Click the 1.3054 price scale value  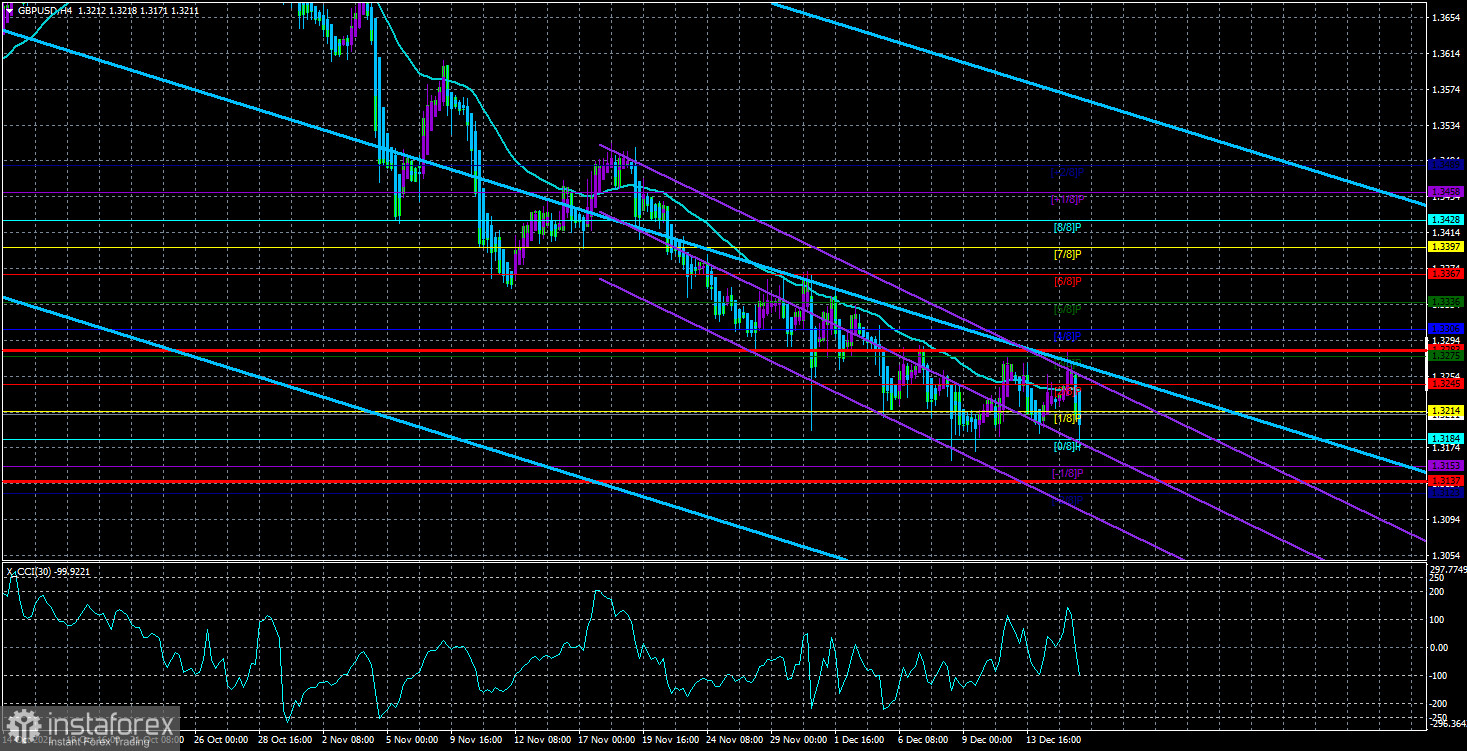[1446, 556]
